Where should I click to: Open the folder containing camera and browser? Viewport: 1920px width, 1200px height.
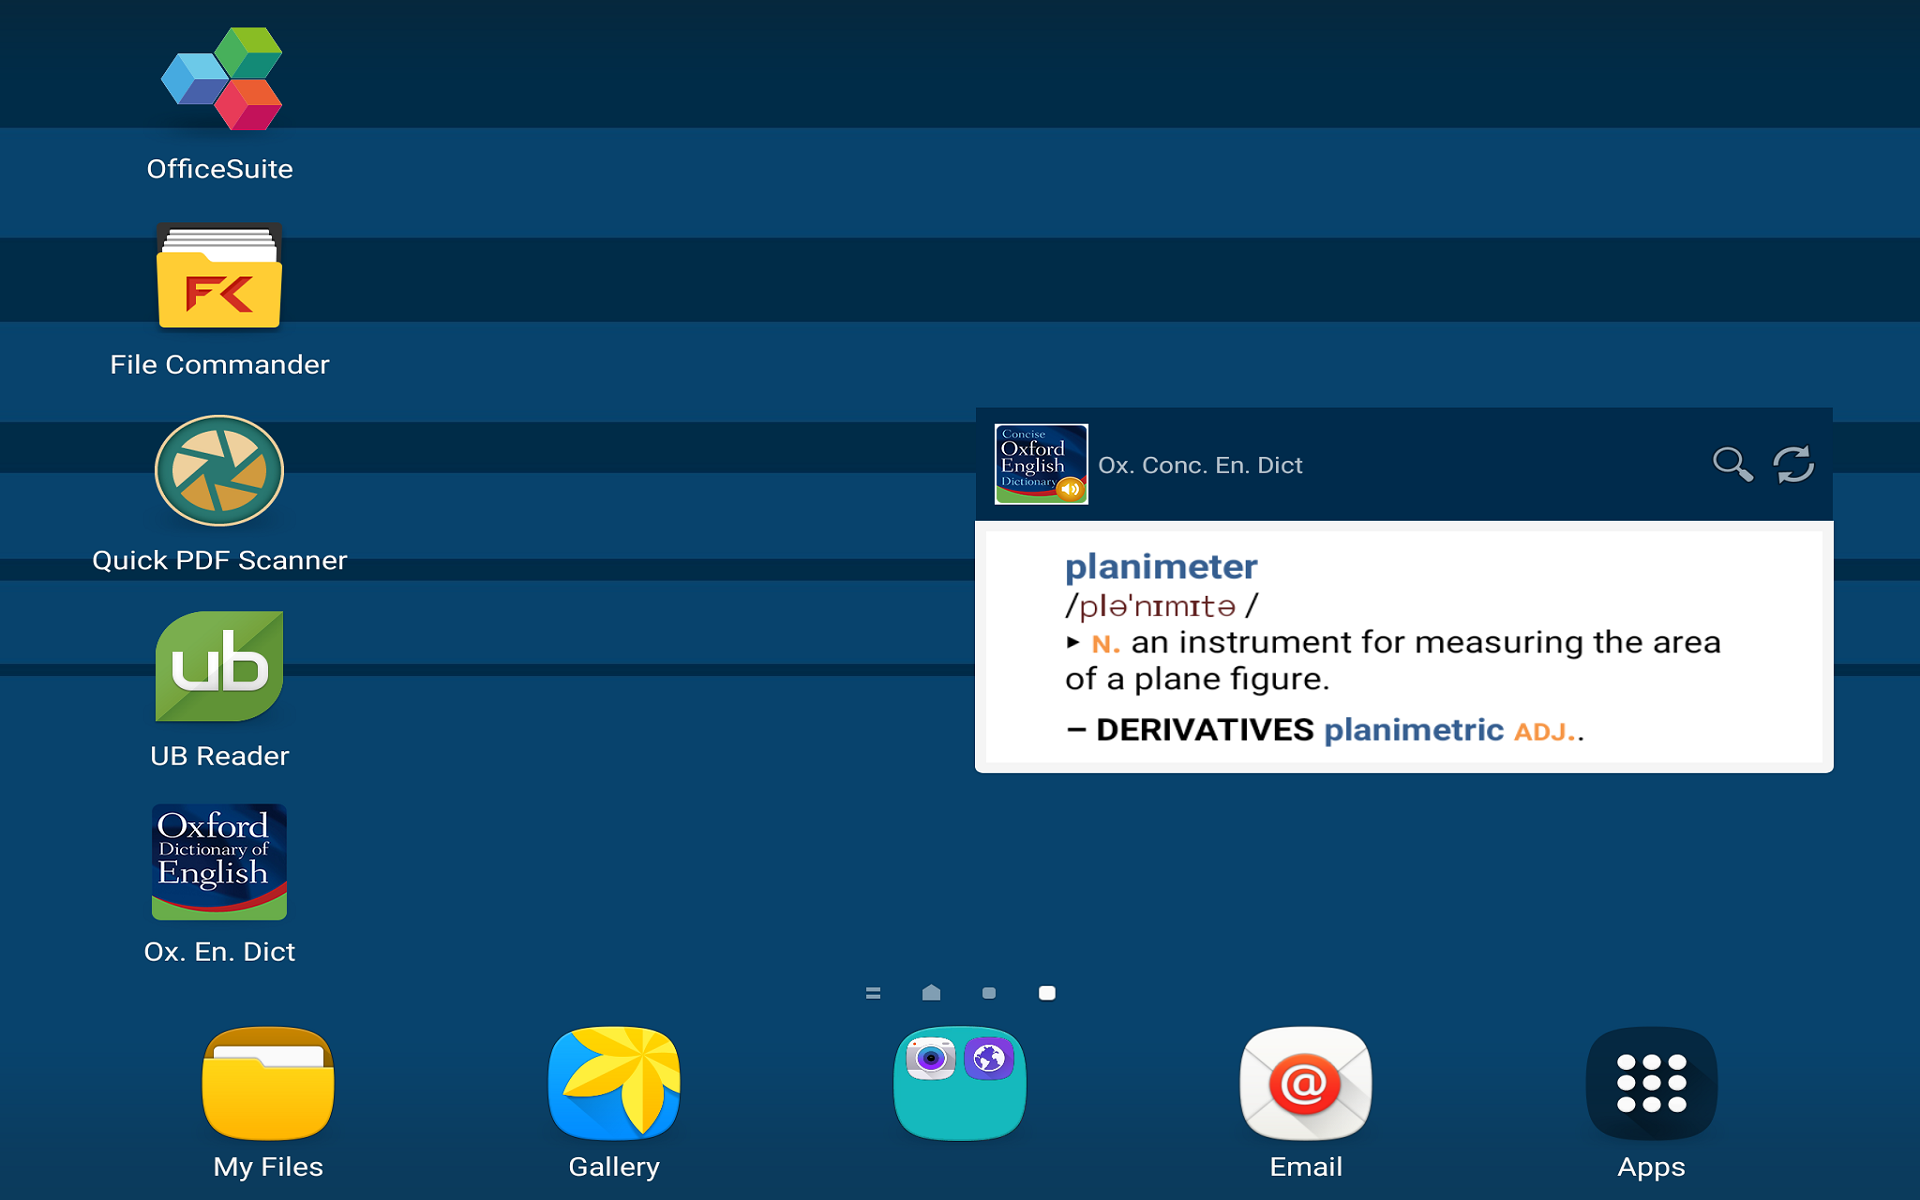(959, 1085)
